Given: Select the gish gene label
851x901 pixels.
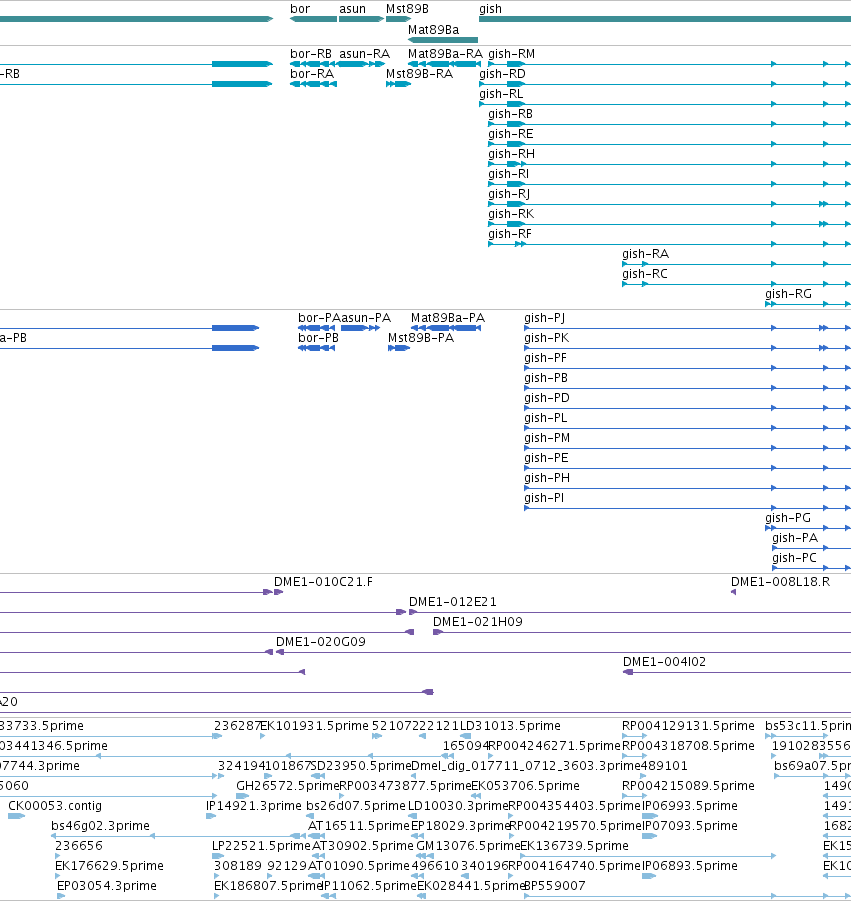Looking at the screenshot, I should (x=490, y=9).
